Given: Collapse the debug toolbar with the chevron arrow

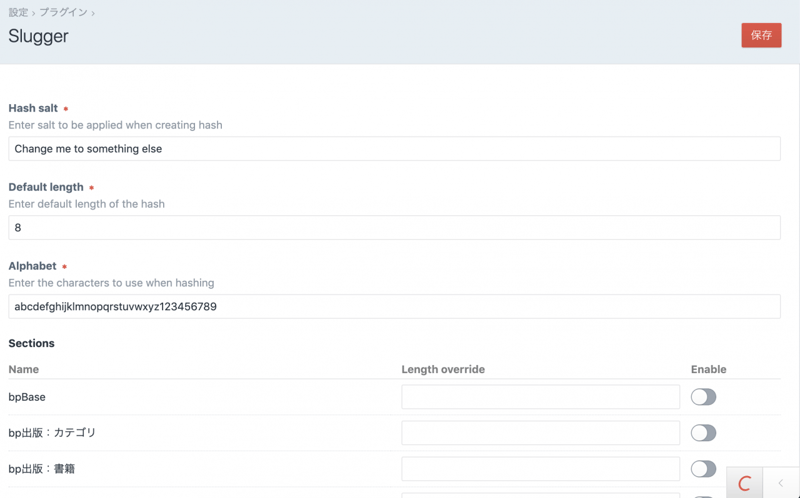Looking at the screenshot, I should pyautogui.click(x=781, y=484).
